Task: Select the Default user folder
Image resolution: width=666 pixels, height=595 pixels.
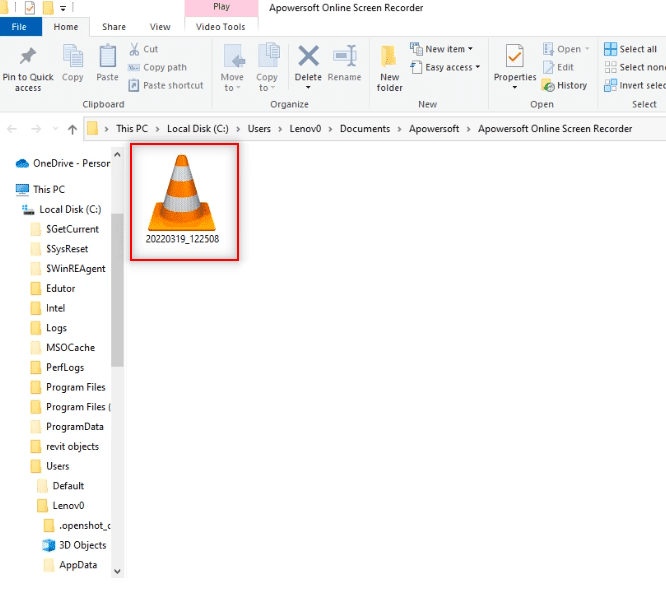Action: click(61, 486)
